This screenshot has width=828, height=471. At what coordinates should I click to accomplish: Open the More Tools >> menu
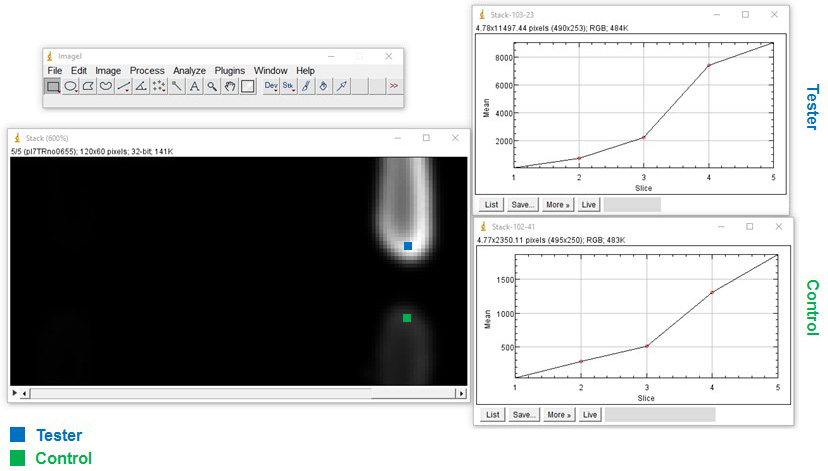point(394,86)
